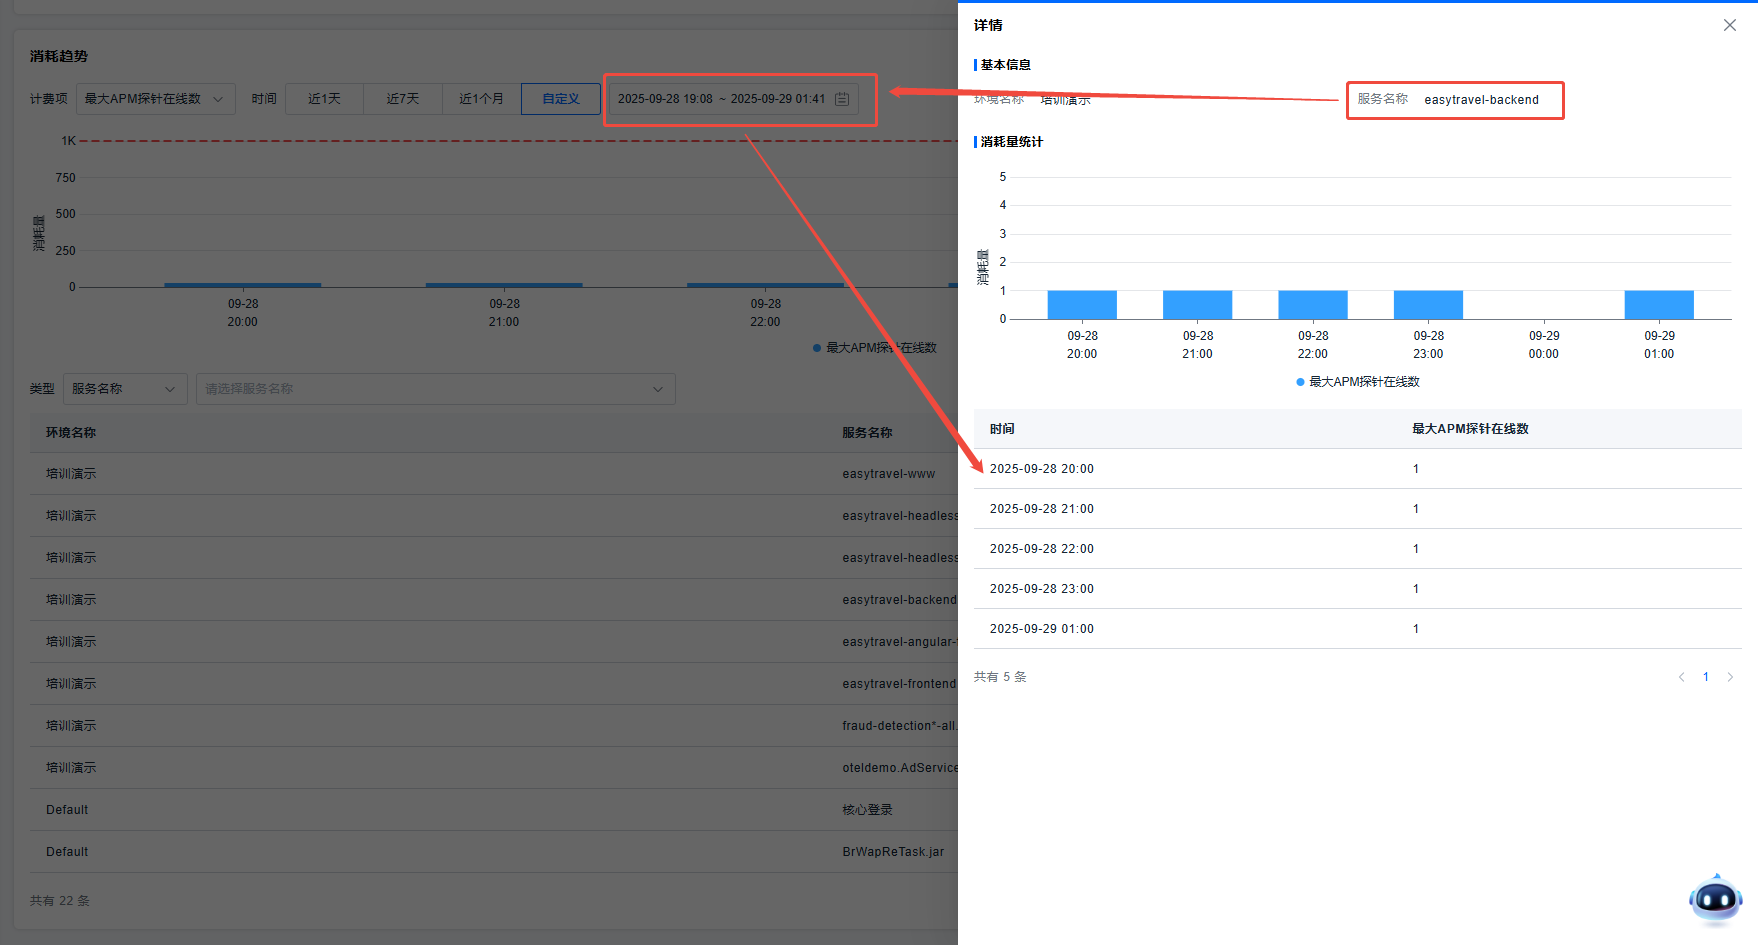Screen dimensions: 1758x945
Task: Select the 近7天 time range
Action: [403, 99]
